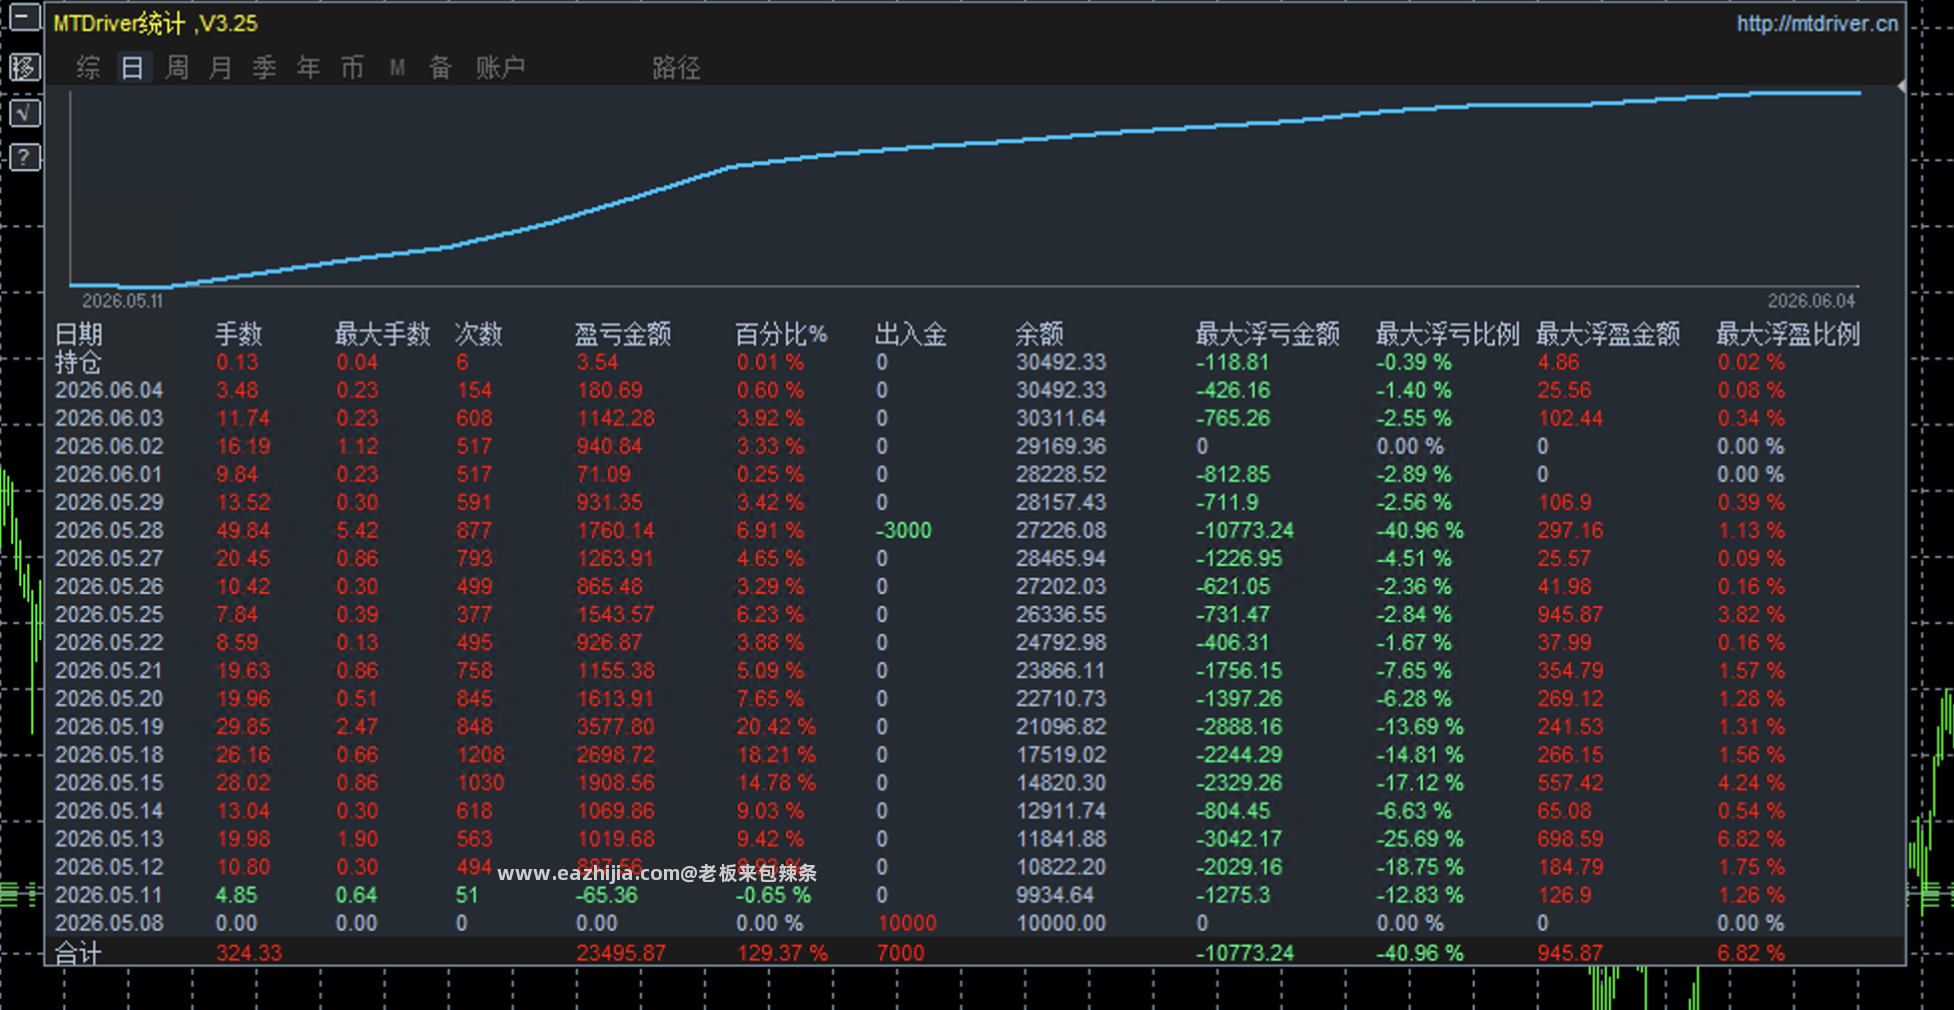Click floating loss -3042.17
Image resolution: width=1954 pixels, height=1010 pixels.
coord(1239,839)
